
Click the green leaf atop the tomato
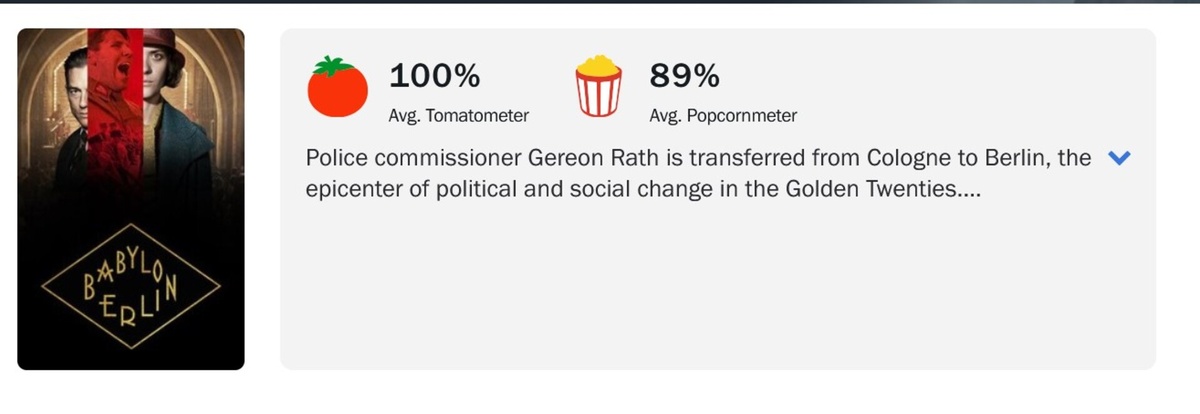pos(328,67)
